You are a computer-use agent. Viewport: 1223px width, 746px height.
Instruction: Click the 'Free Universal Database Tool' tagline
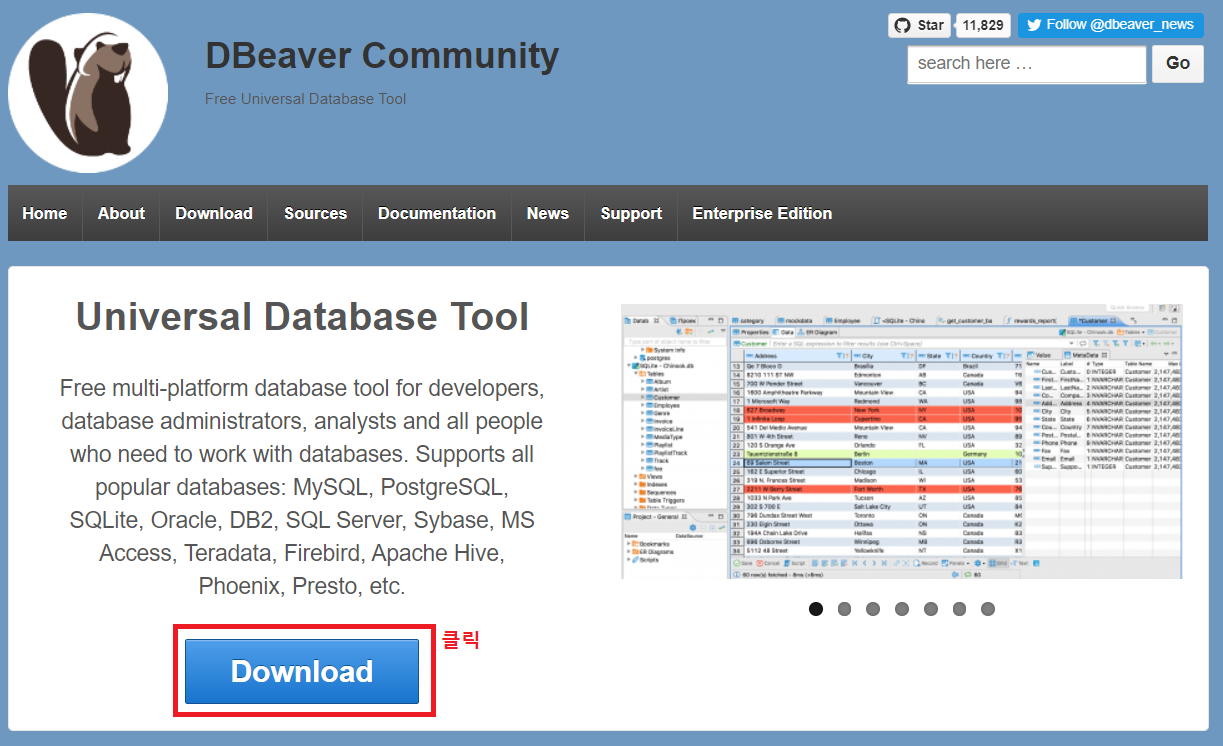point(305,99)
